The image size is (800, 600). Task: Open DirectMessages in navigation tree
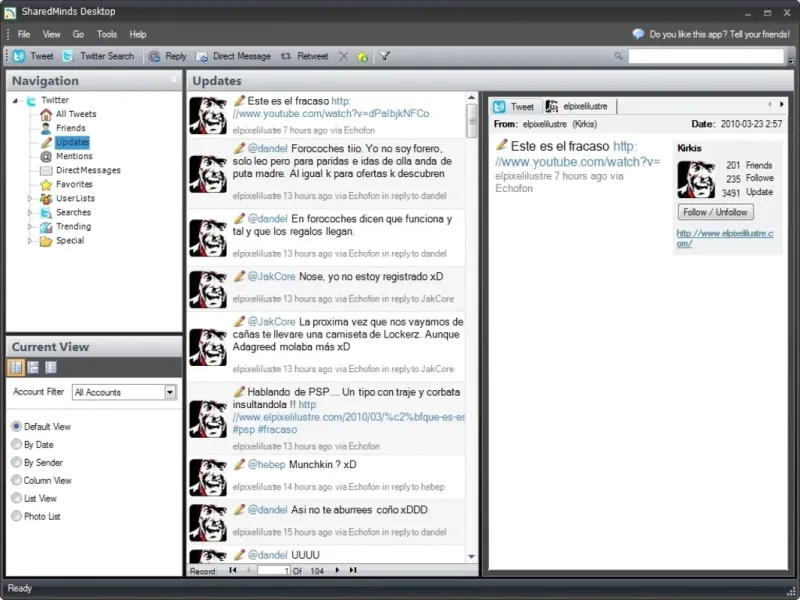(88, 170)
